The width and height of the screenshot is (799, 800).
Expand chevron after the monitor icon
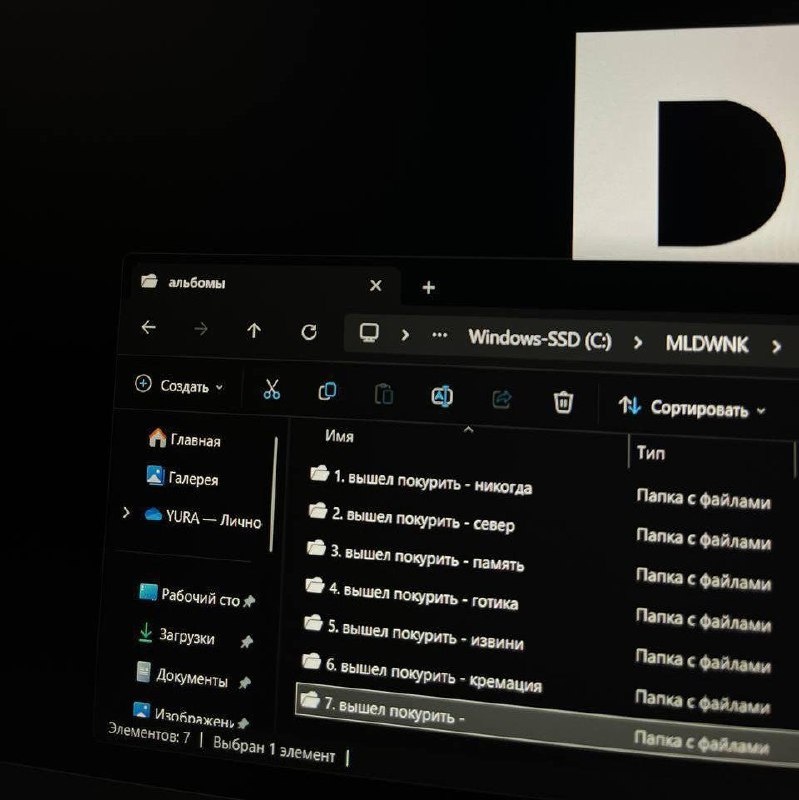tap(405, 335)
